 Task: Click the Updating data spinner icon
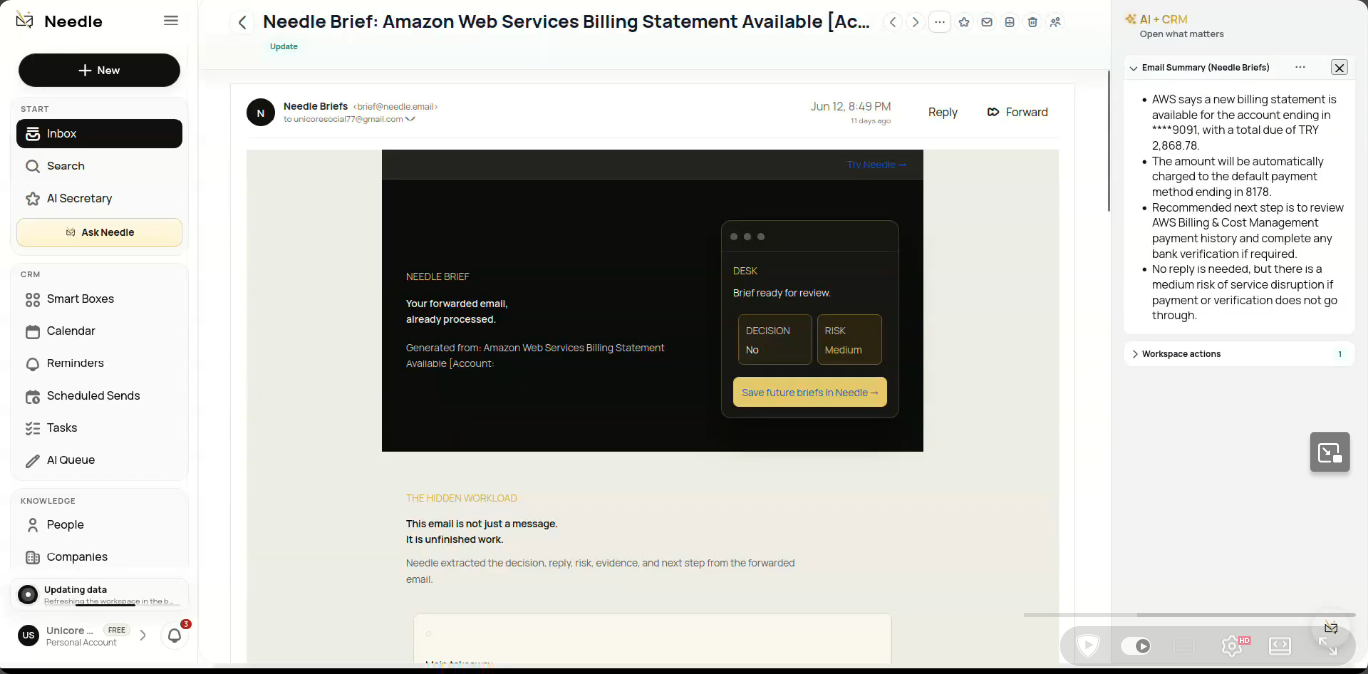pyautogui.click(x=28, y=595)
